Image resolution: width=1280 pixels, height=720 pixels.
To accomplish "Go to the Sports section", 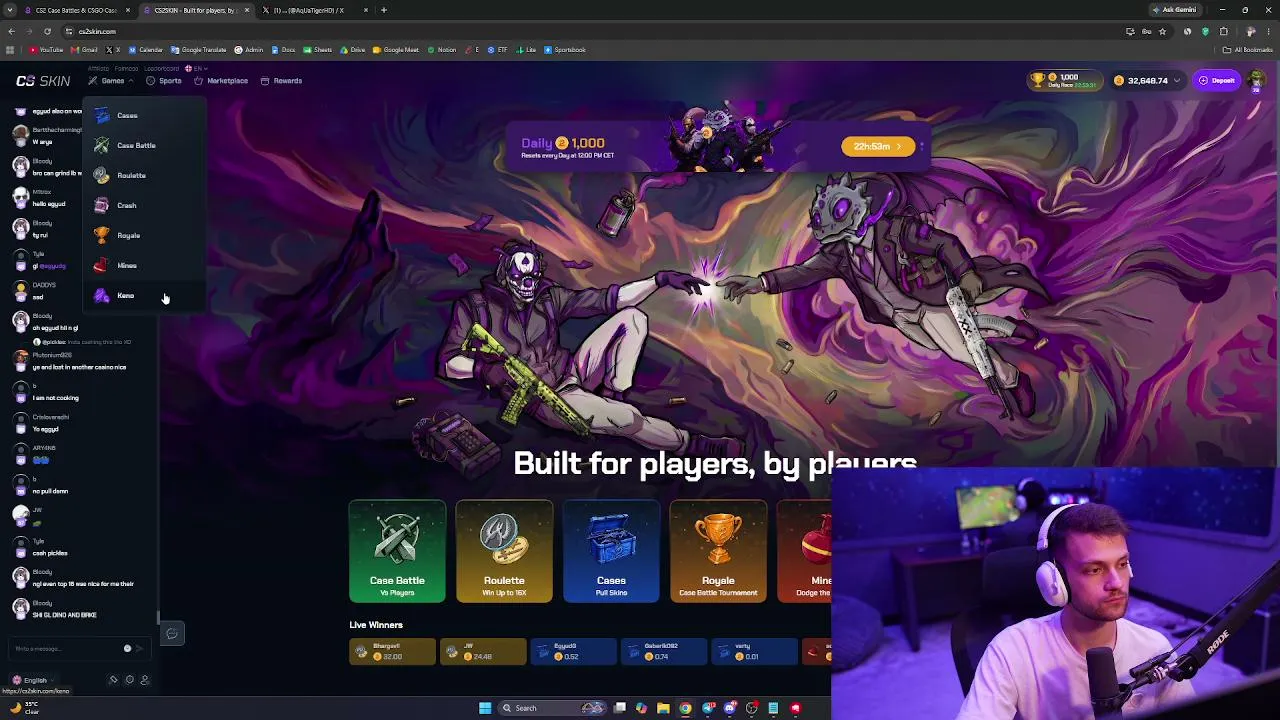I will click(164, 81).
